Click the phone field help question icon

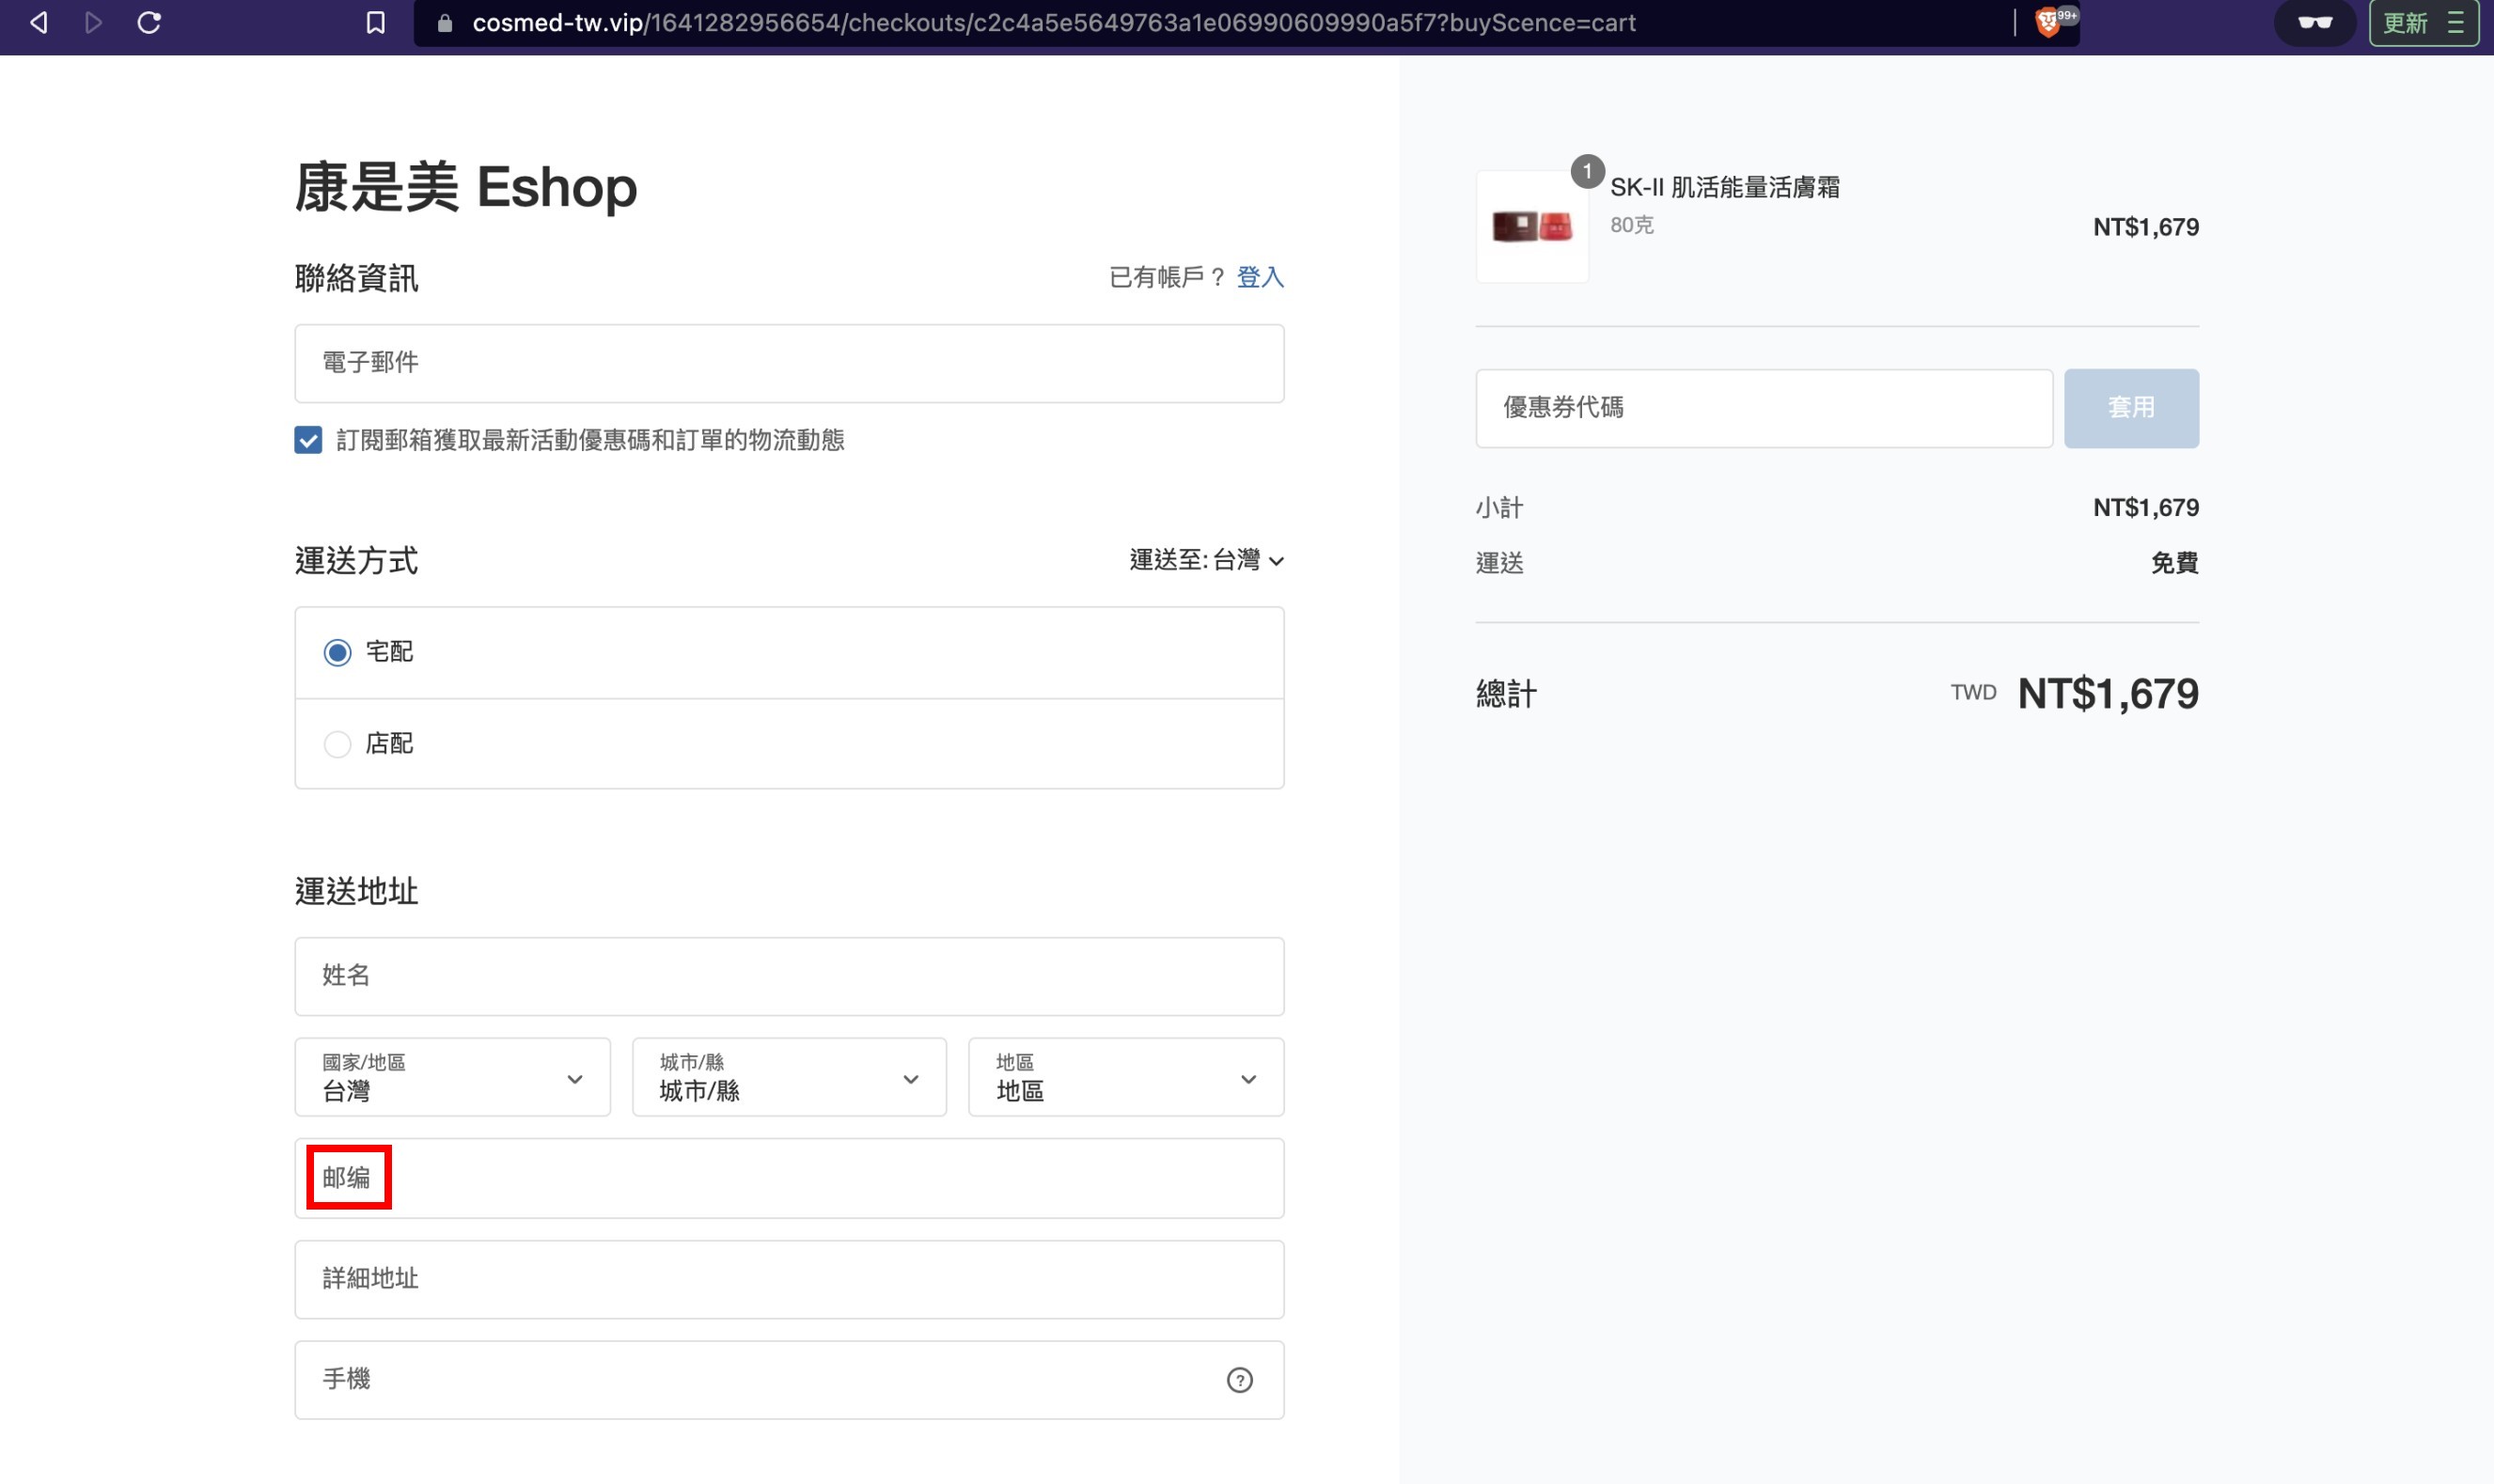(1239, 1380)
